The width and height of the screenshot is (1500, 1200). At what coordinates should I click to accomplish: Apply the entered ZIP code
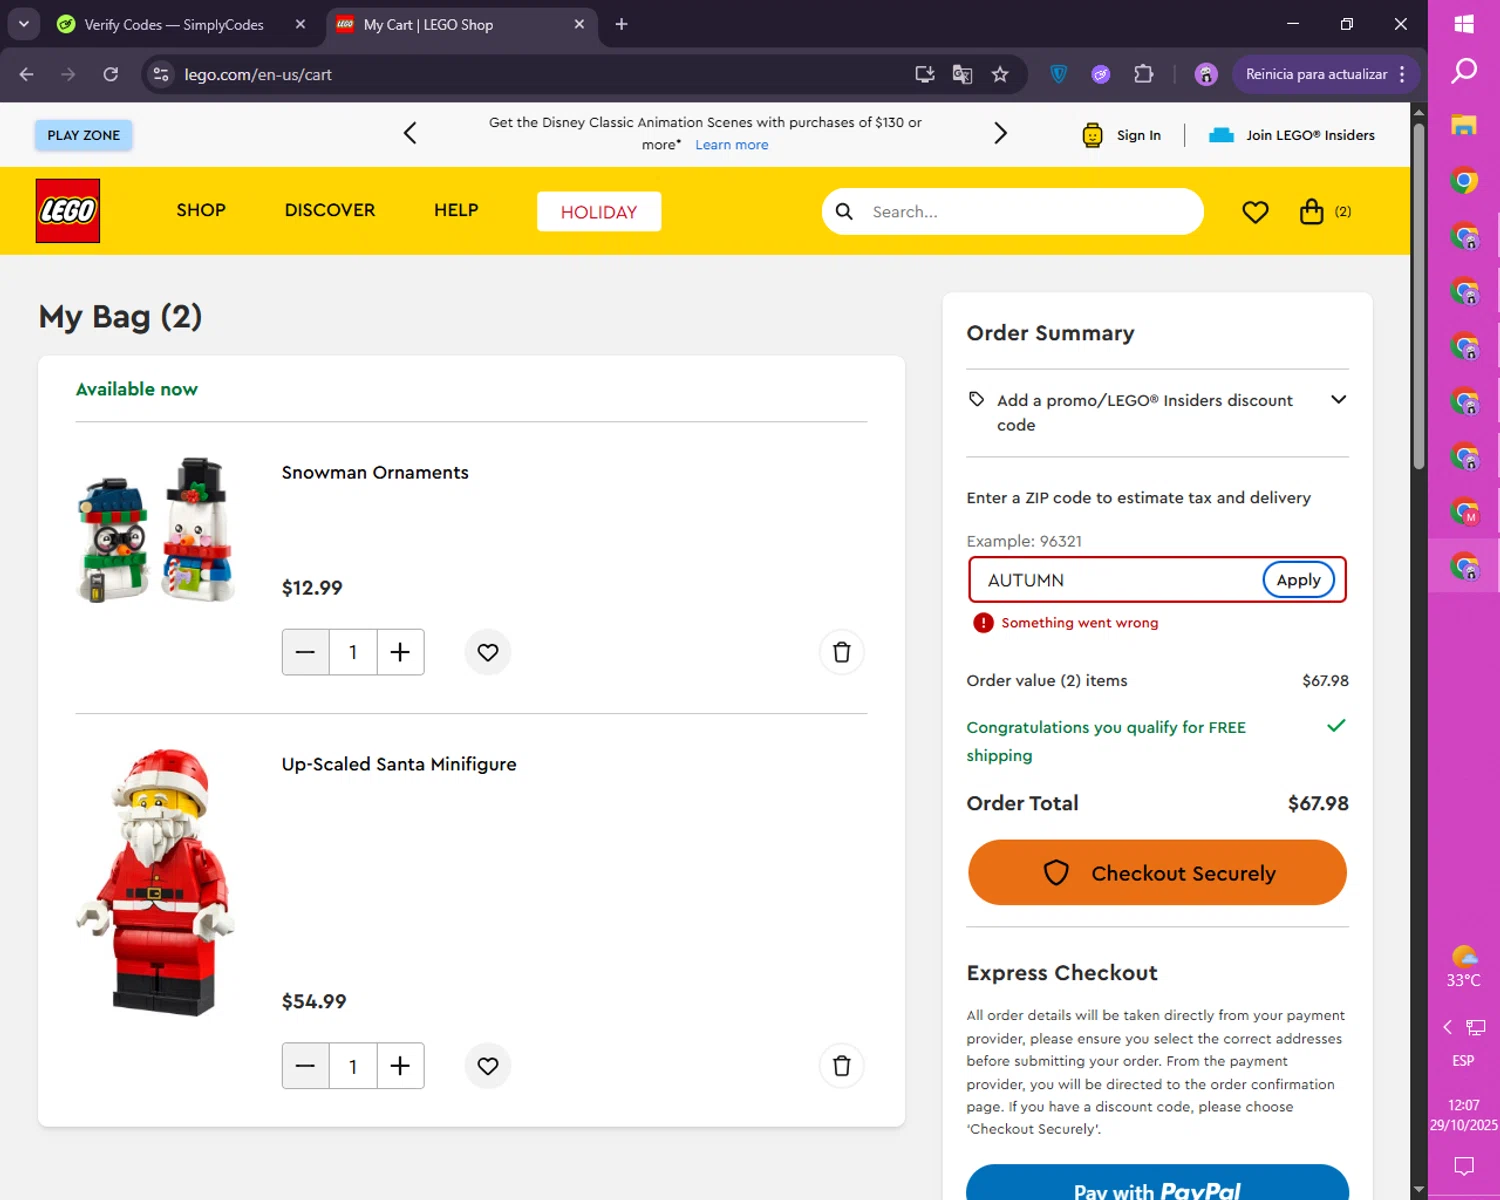click(x=1298, y=580)
